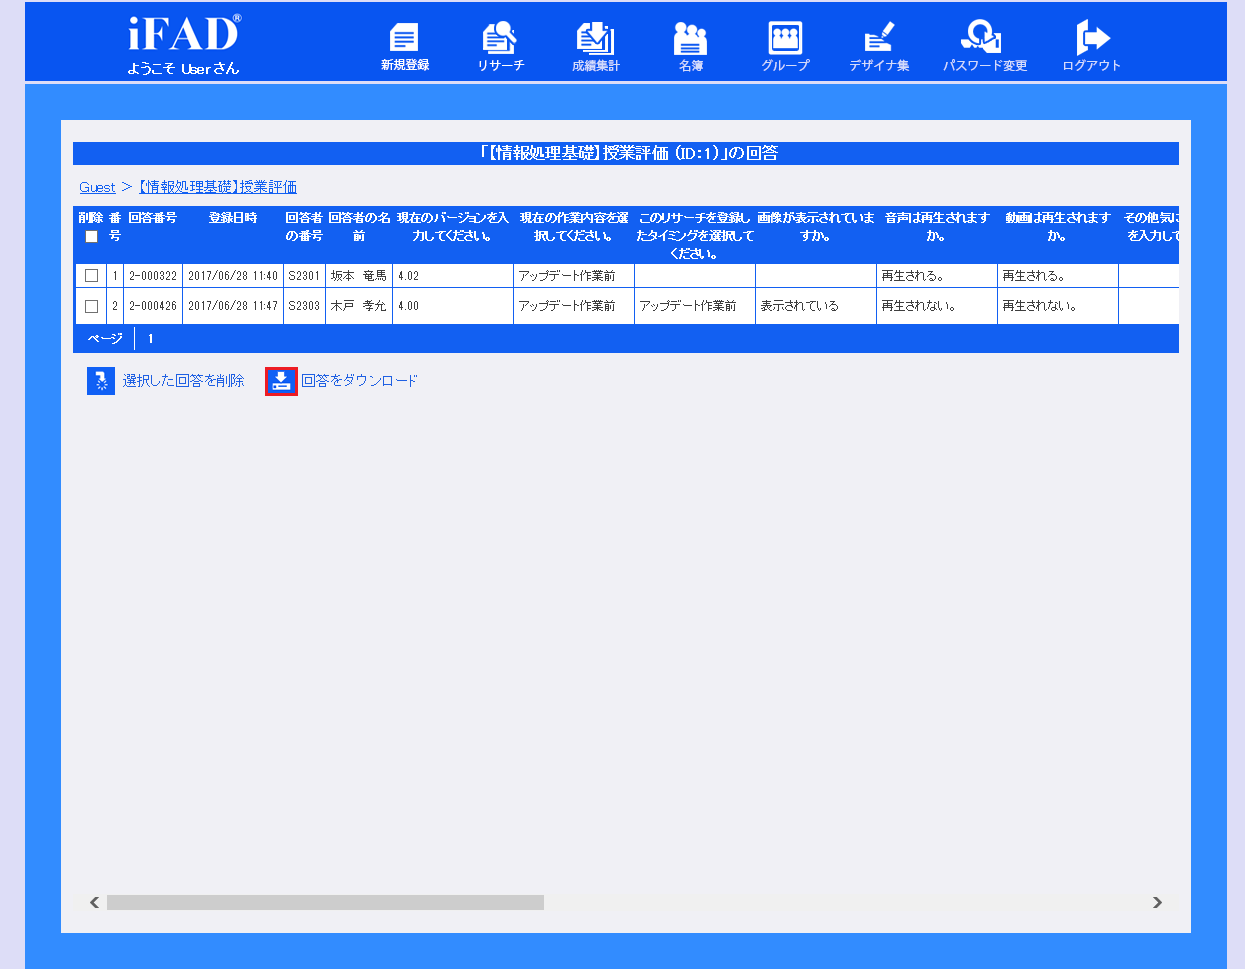Click the 登録日時 column header

pyautogui.click(x=233, y=217)
